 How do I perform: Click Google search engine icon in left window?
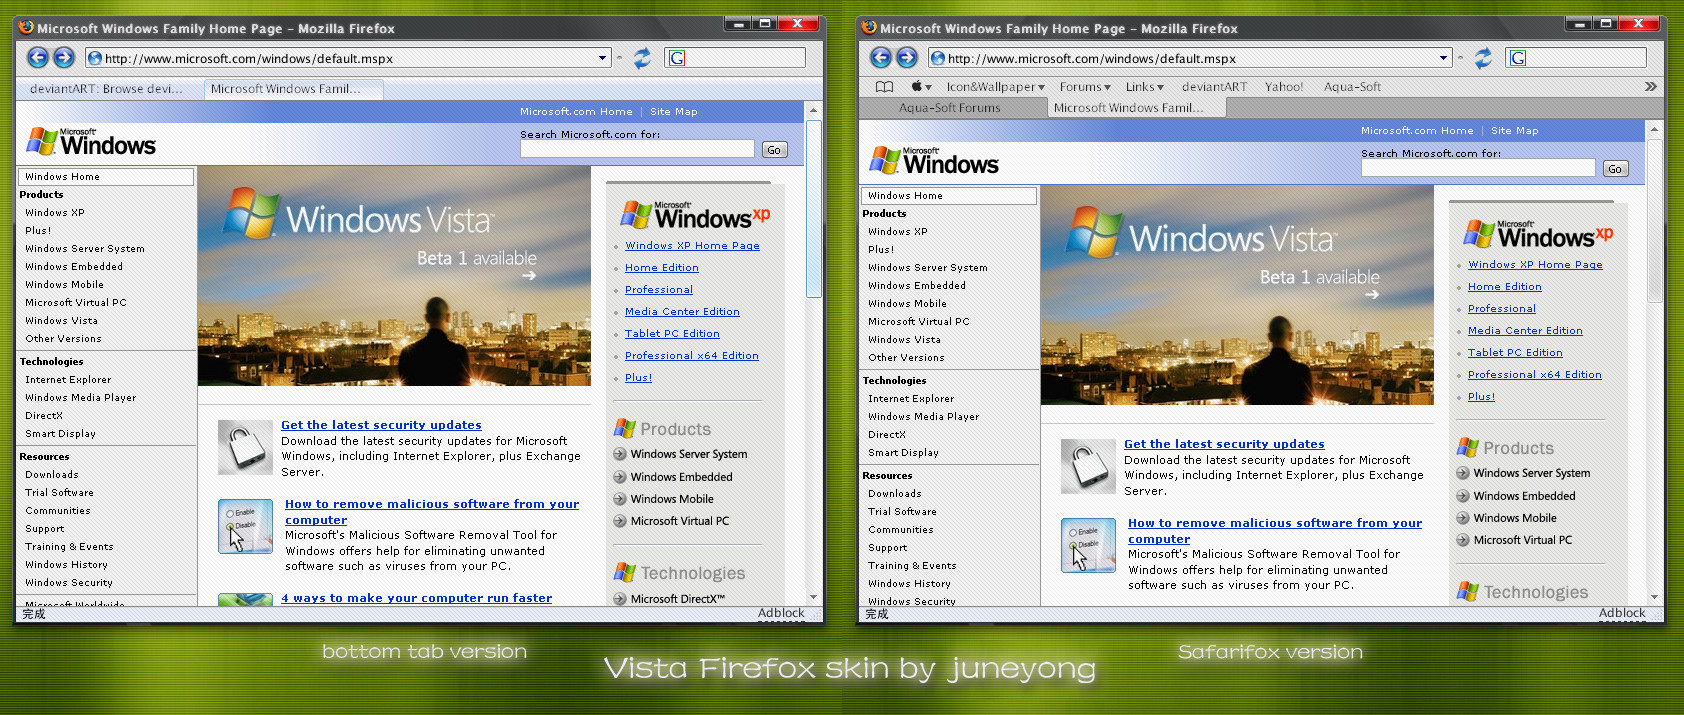click(677, 58)
